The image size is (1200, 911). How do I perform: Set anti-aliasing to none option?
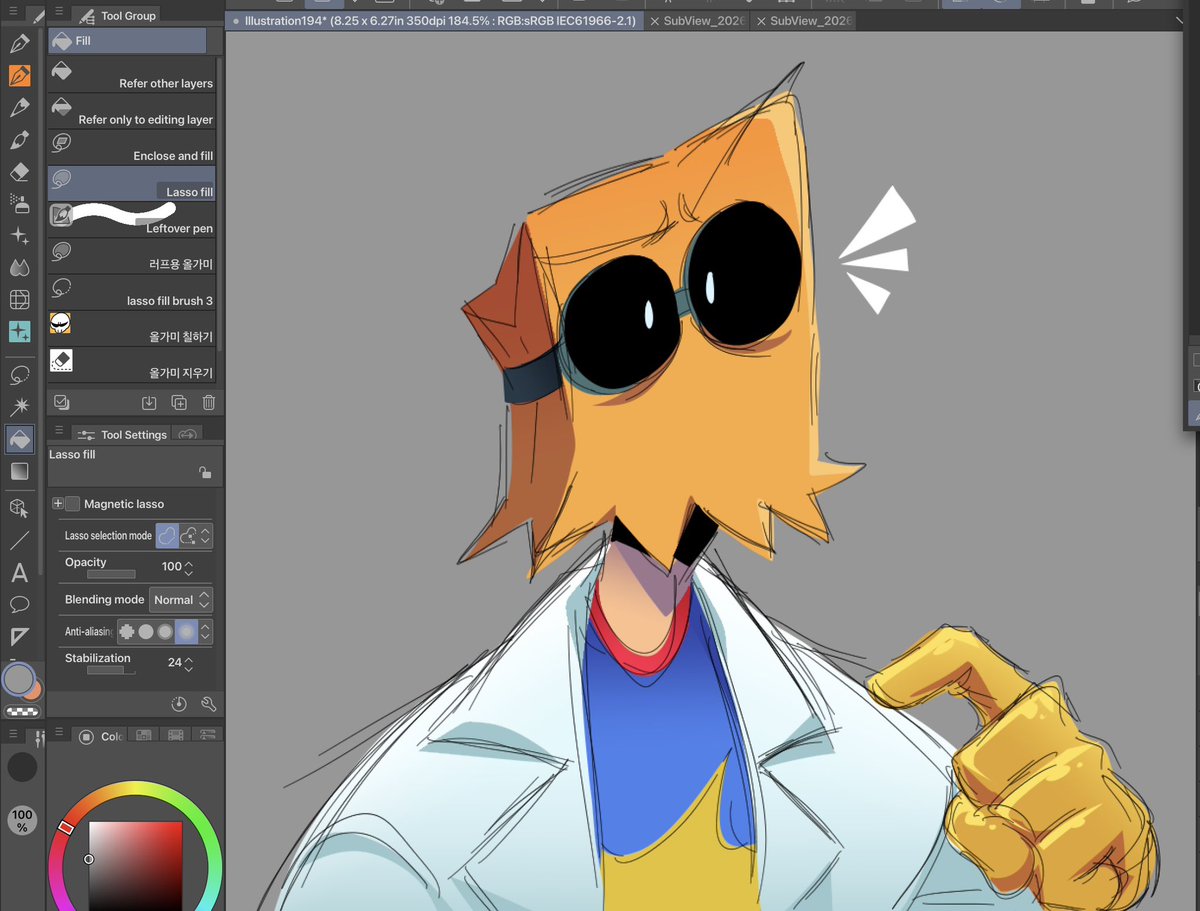click(x=126, y=632)
